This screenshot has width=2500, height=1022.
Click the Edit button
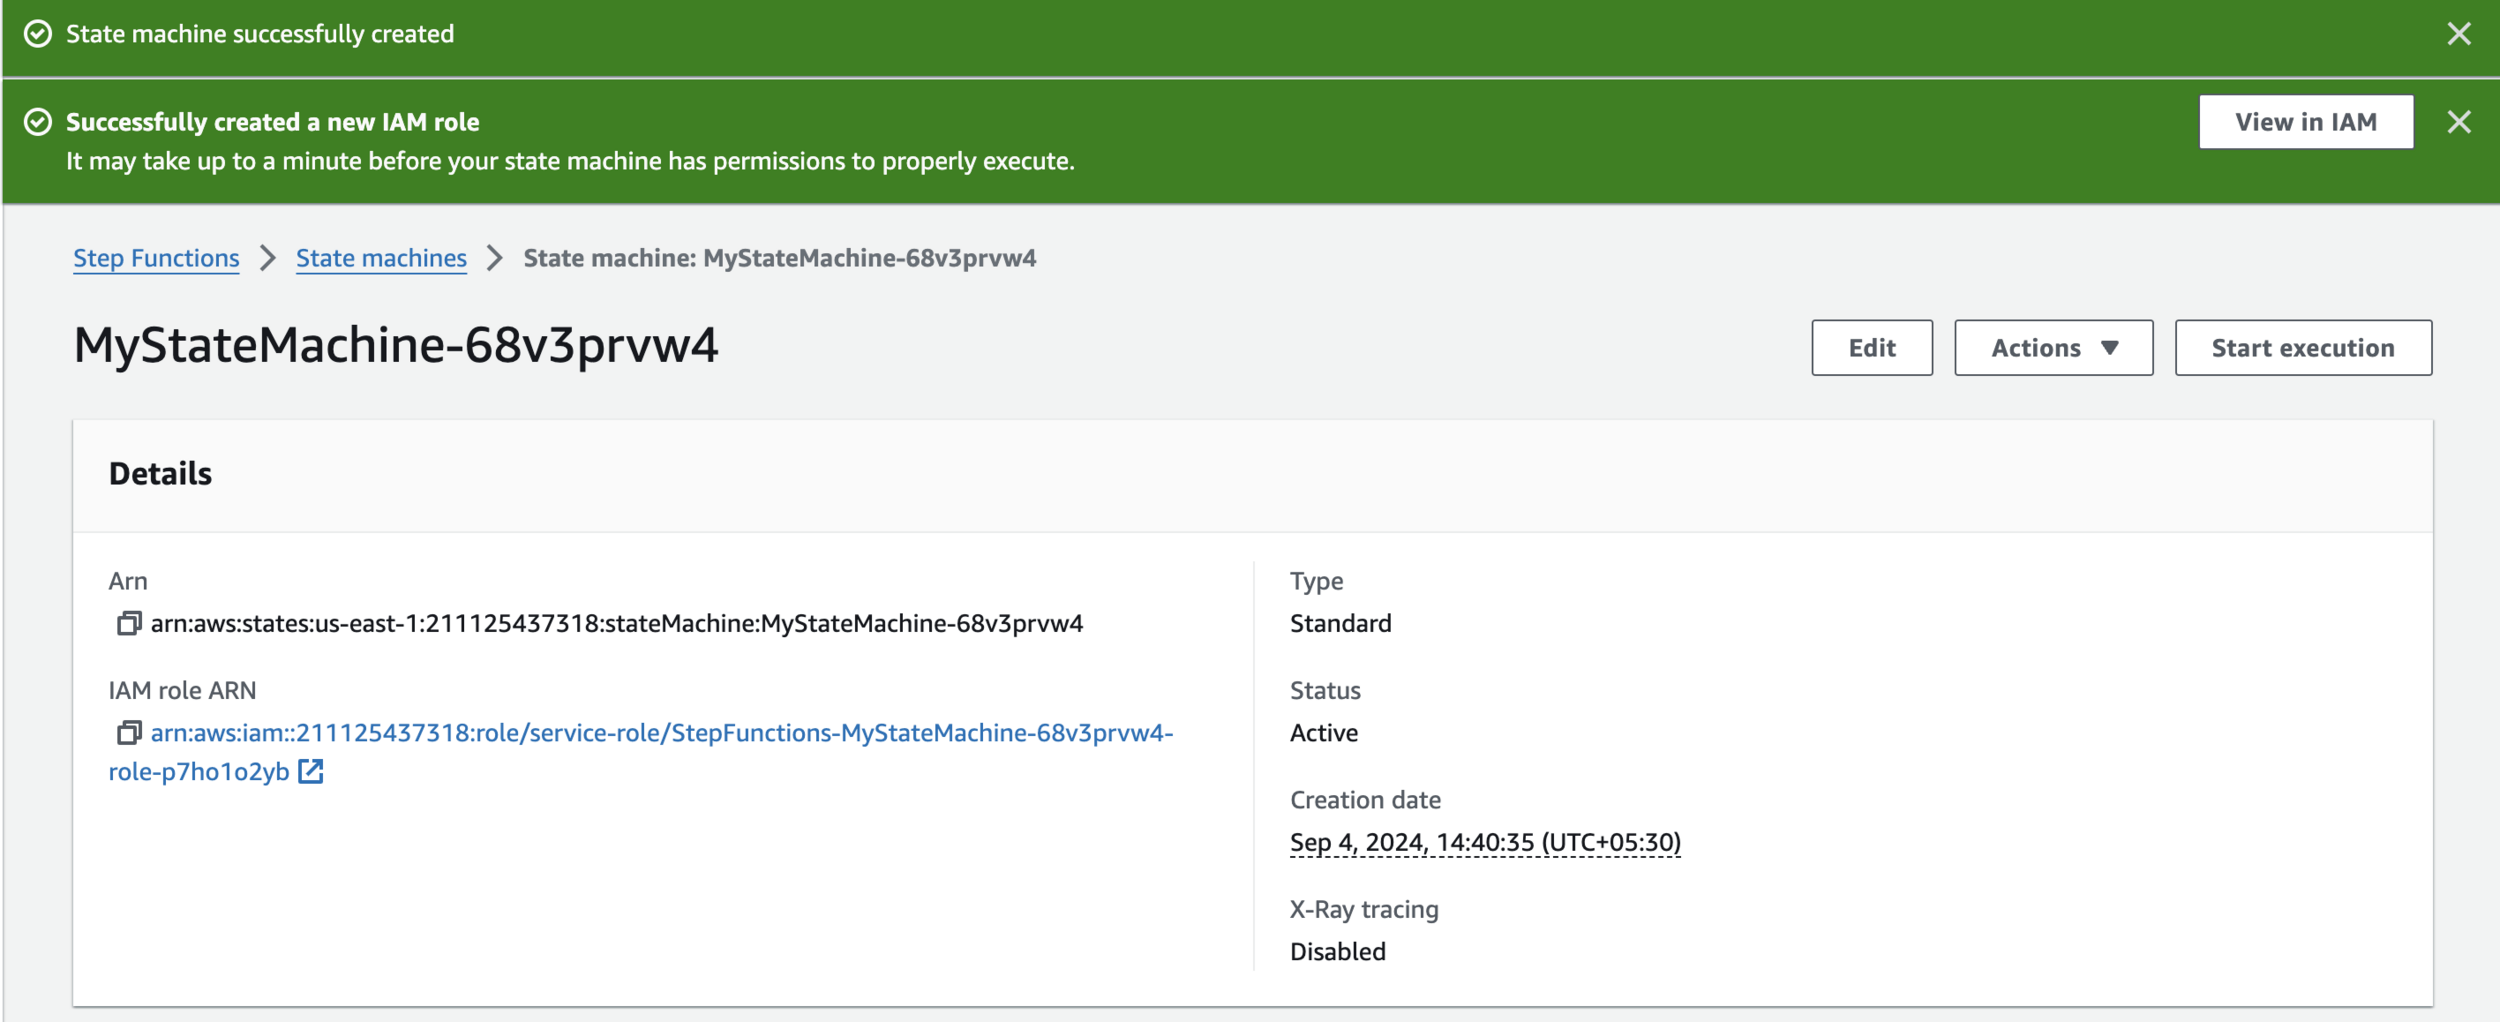click(1872, 348)
